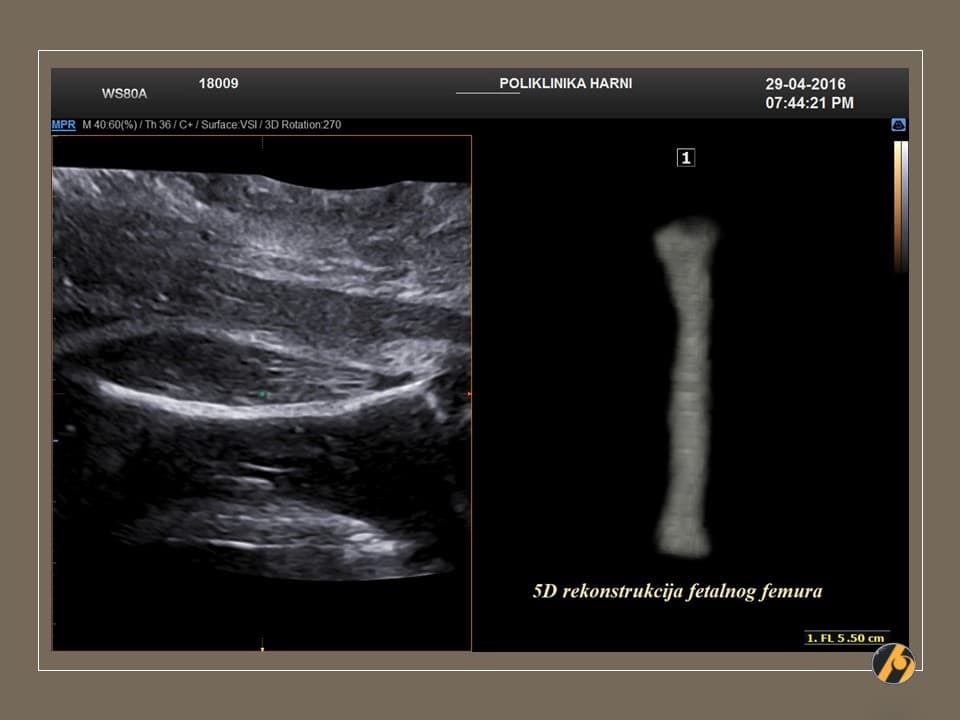Click the time stamp 07:44:21 PM
Screen dimensions: 960x720
809,103
